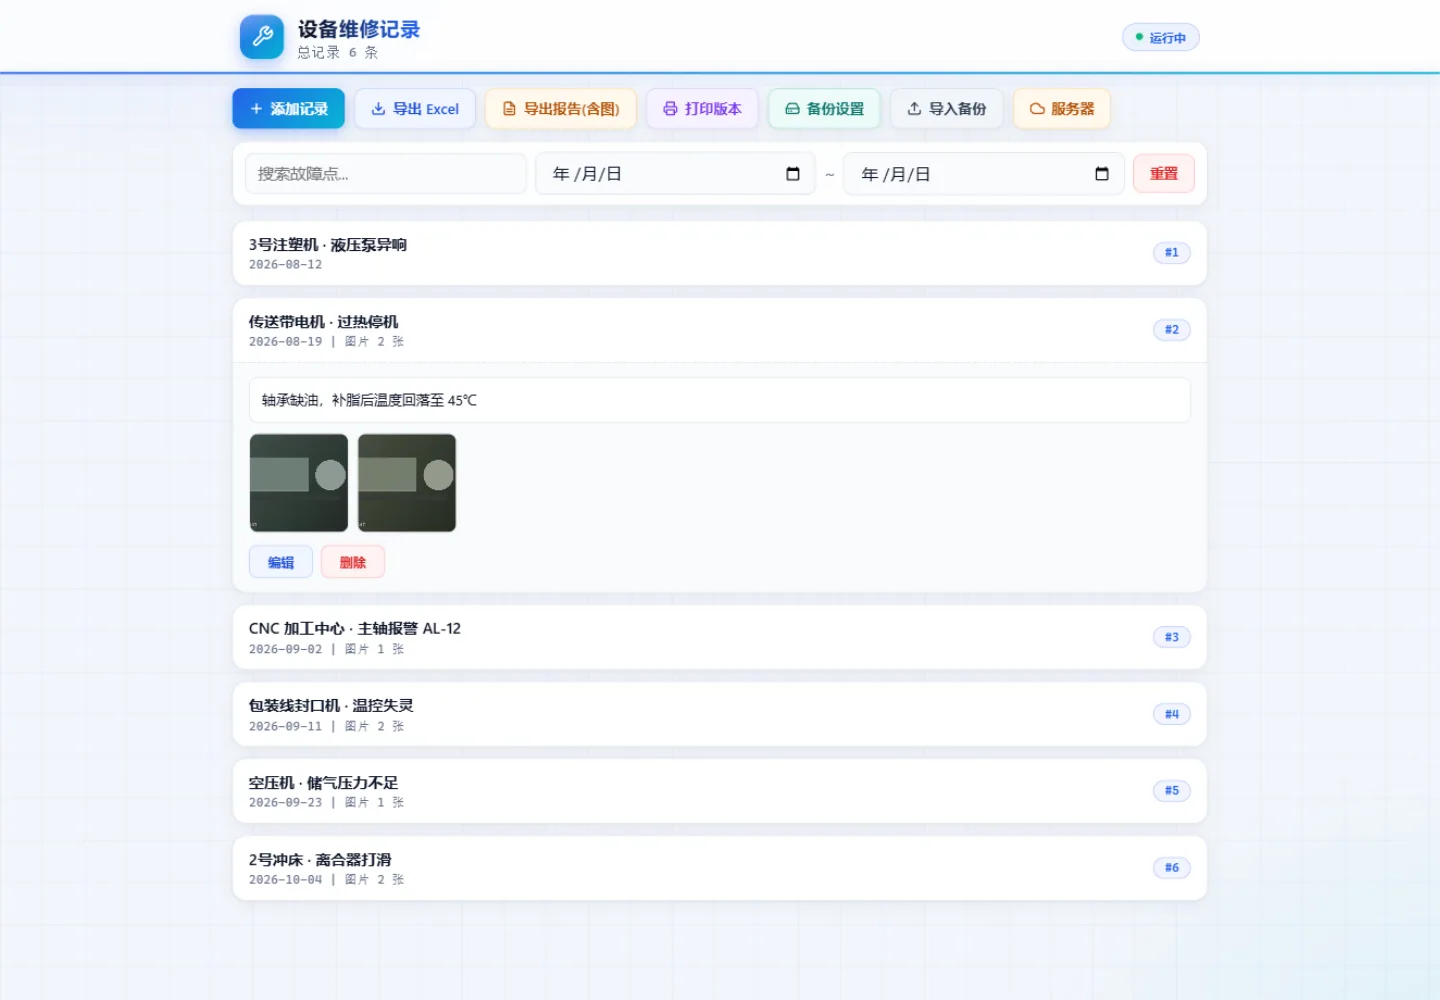Expand the 2号冲床 · 离合器打滑 record
Image resolution: width=1440 pixels, height=1000 pixels.
click(720, 868)
